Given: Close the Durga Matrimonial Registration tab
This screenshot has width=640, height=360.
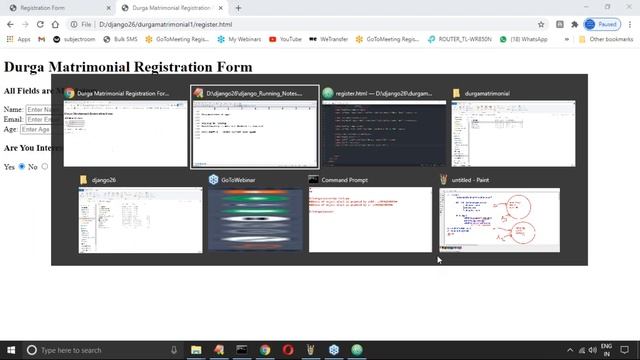Looking at the screenshot, I should click(x=221, y=8).
